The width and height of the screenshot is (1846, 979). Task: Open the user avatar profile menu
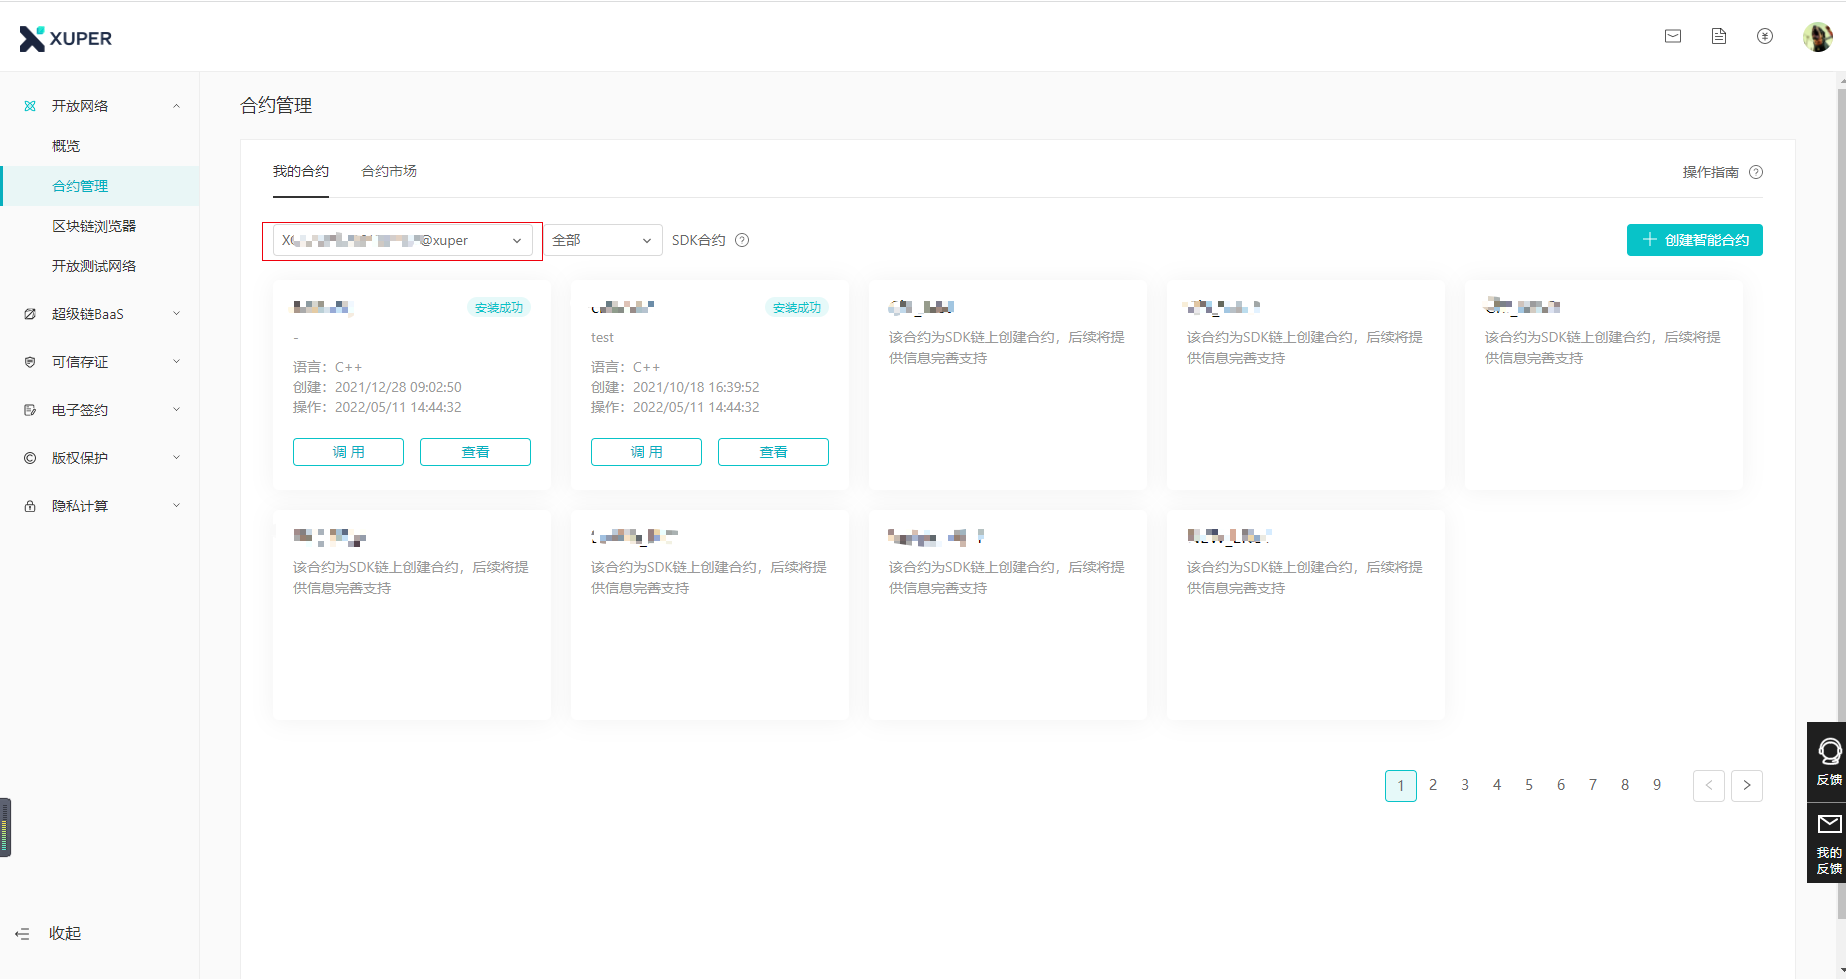click(x=1817, y=37)
